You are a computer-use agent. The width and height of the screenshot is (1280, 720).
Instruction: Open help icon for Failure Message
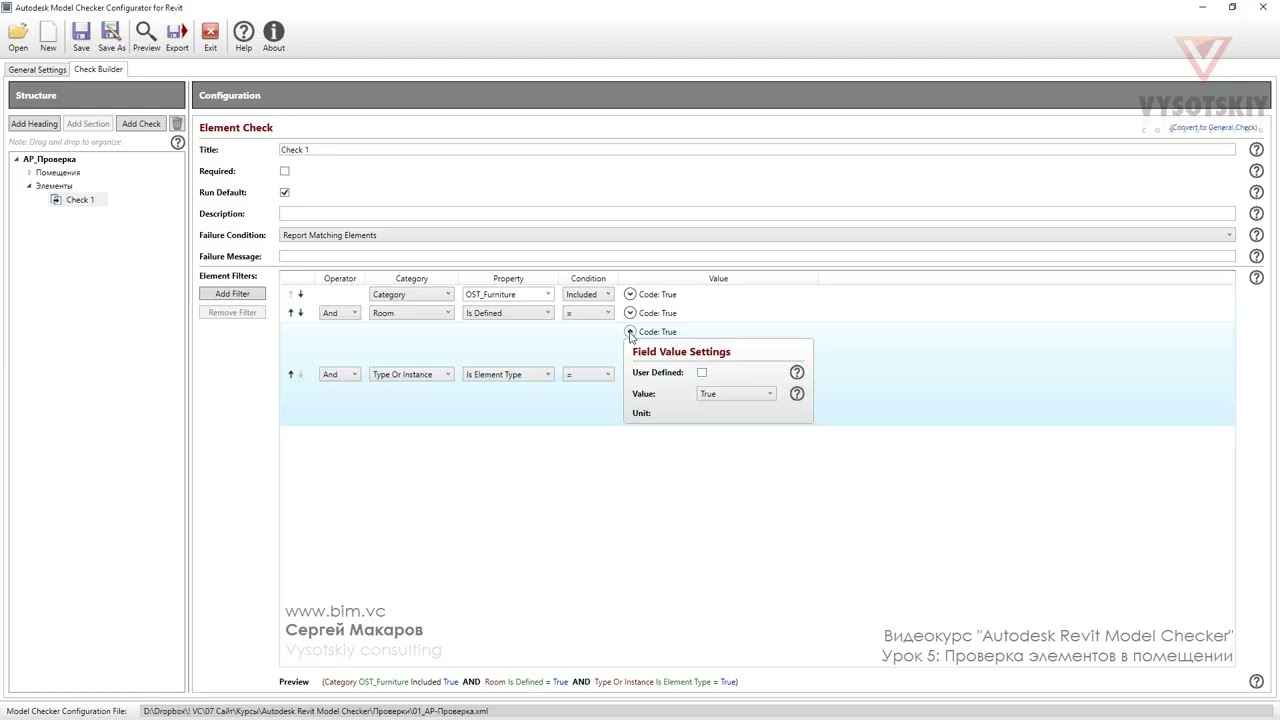click(1256, 257)
